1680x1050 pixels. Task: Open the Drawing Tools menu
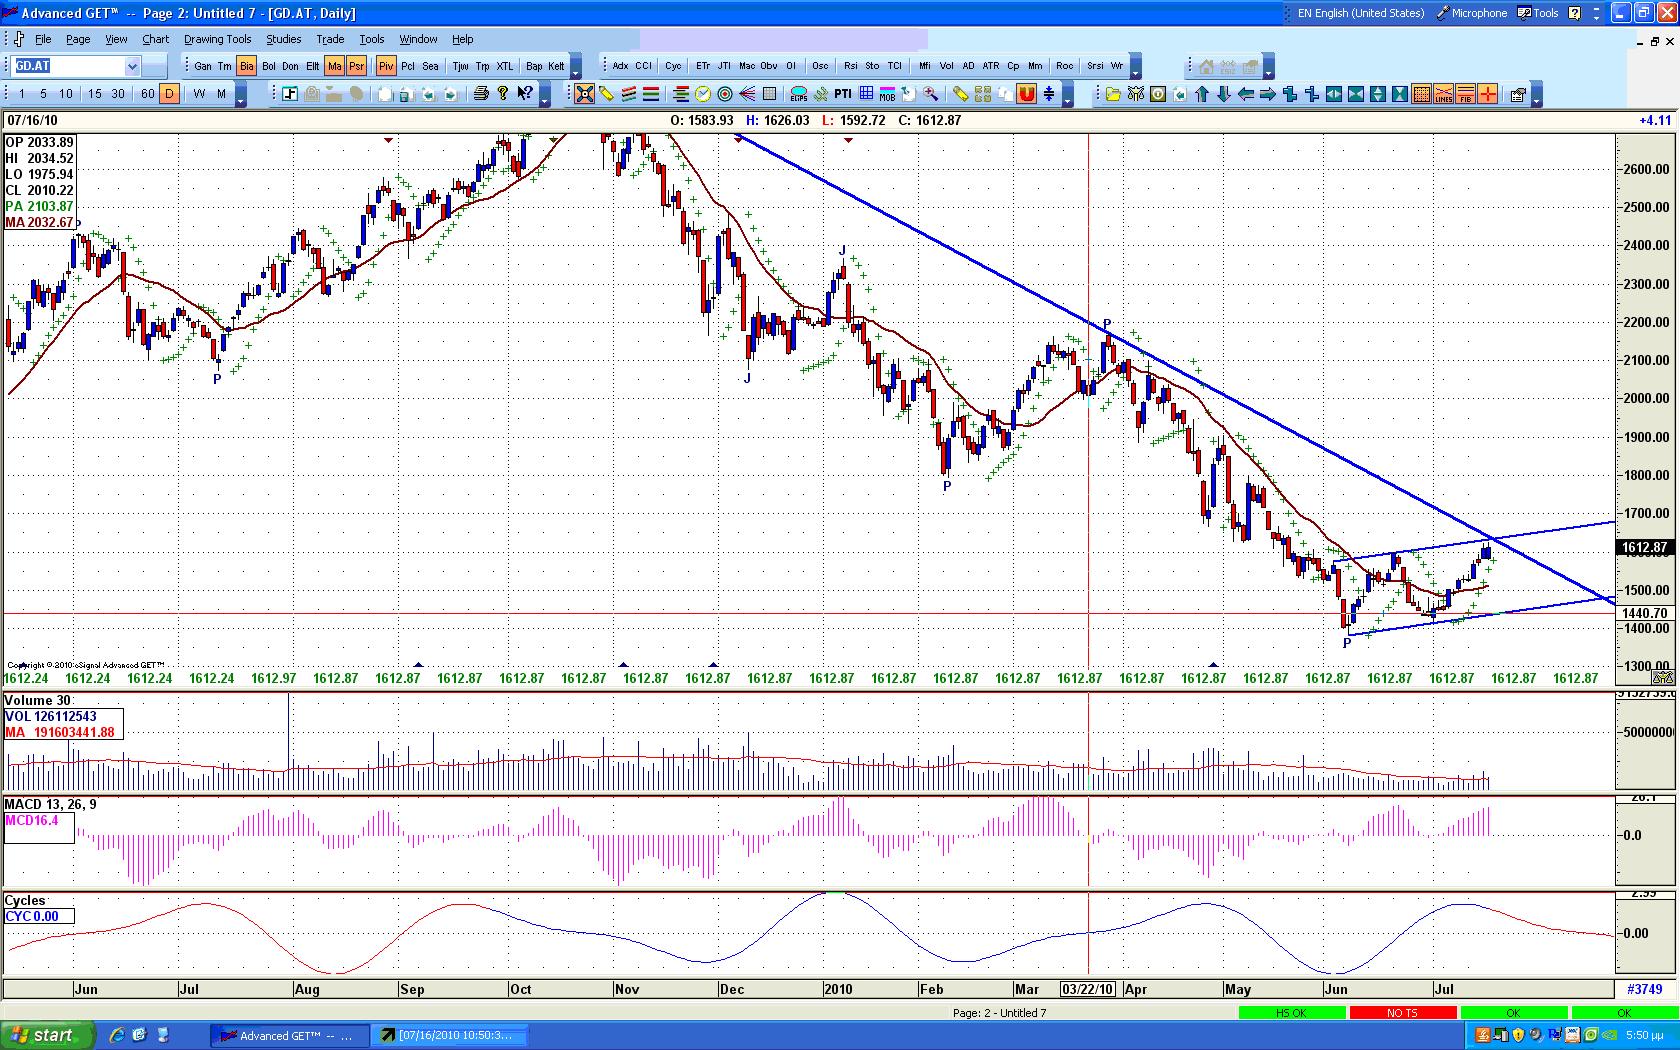[217, 39]
